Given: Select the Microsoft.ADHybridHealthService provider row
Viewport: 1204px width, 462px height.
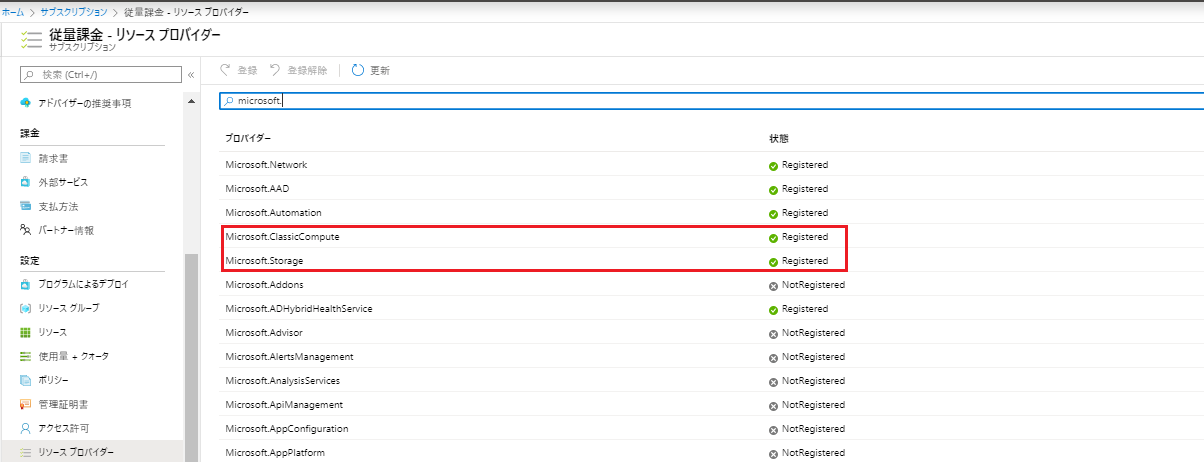Looking at the screenshot, I should pos(712,308).
